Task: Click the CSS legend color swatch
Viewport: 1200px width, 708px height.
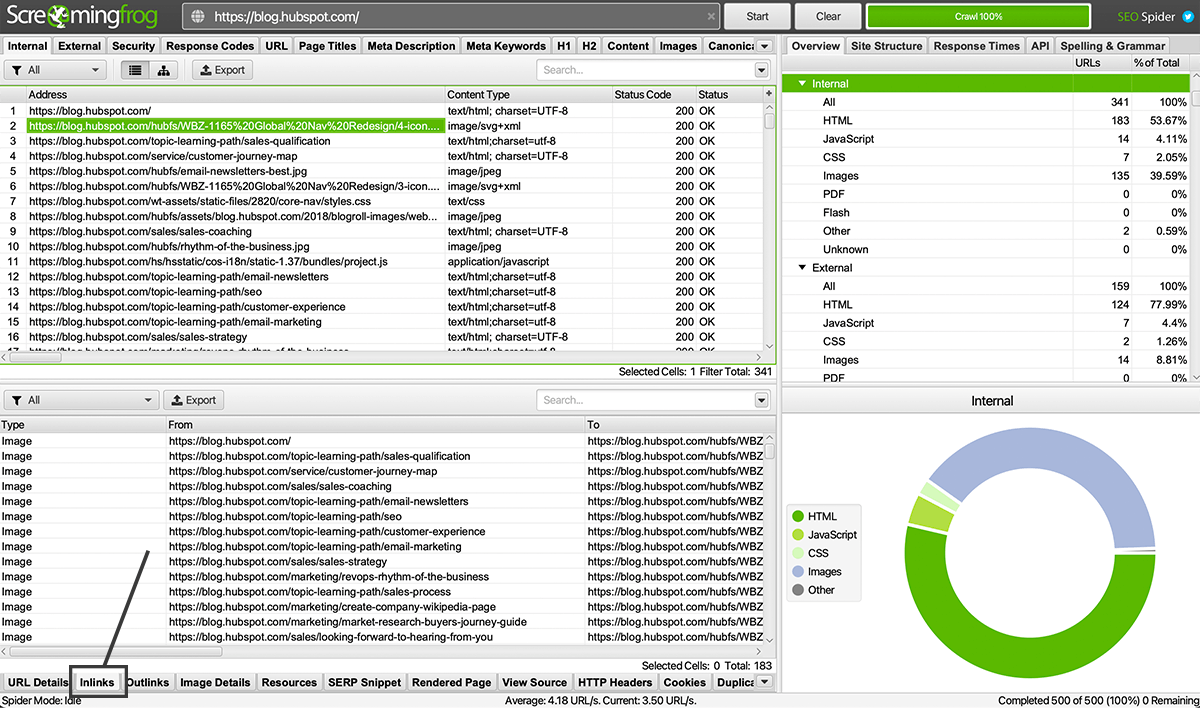Action: pos(798,553)
